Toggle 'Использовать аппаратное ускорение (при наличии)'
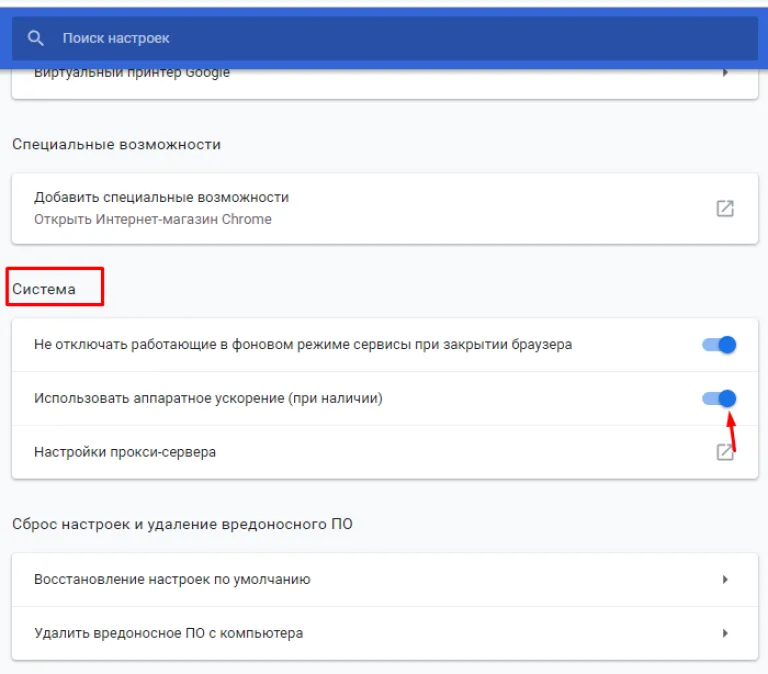The width and height of the screenshot is (768, 674). (x=719, y=398)
